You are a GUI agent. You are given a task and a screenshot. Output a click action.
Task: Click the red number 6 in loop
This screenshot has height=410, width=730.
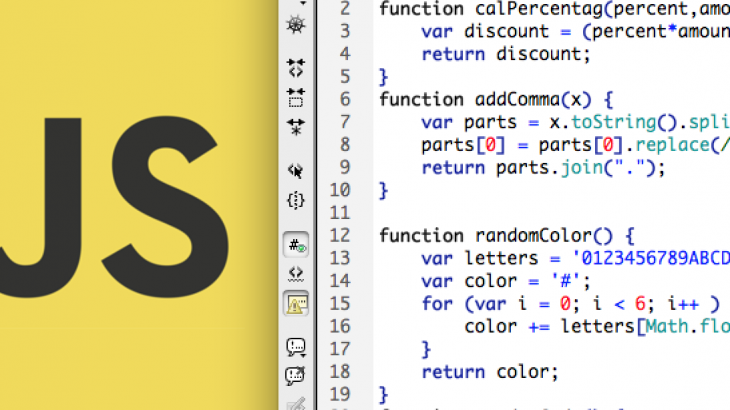[x=640, y=304]
